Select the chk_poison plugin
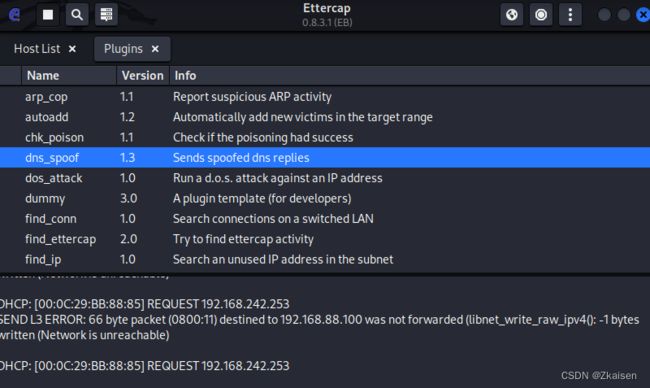 coord(325,137)
